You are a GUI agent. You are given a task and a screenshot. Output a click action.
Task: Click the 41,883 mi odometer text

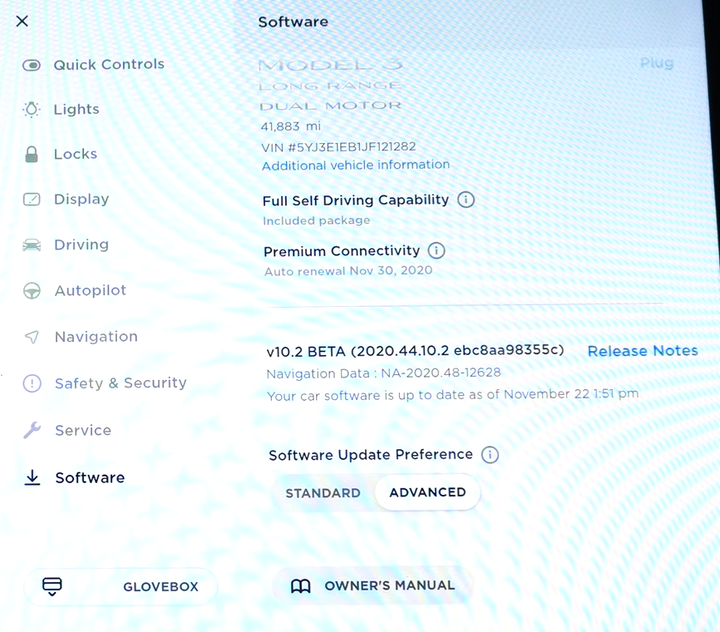click(291, 126)
